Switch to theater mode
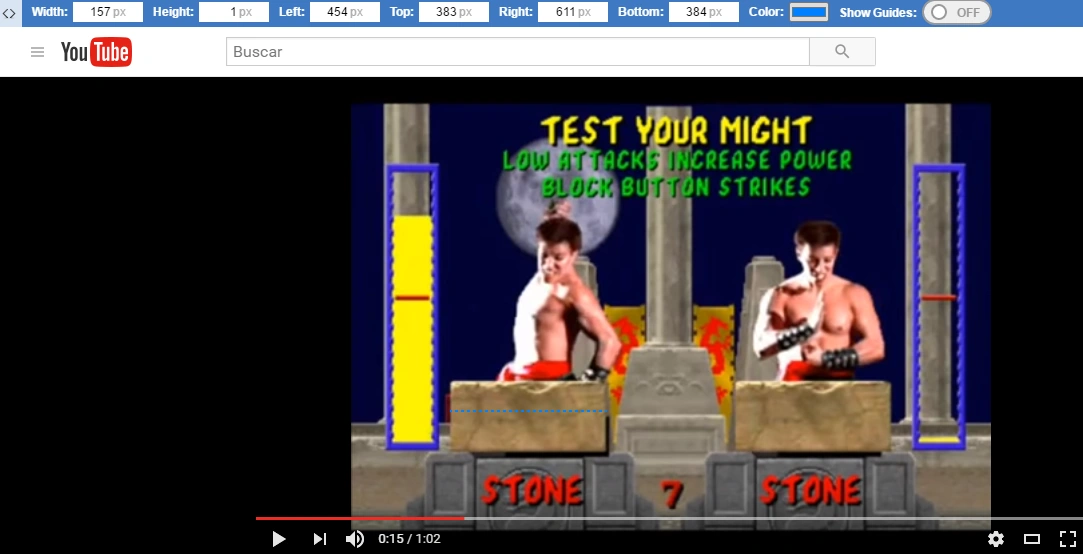 point(1032,539)
